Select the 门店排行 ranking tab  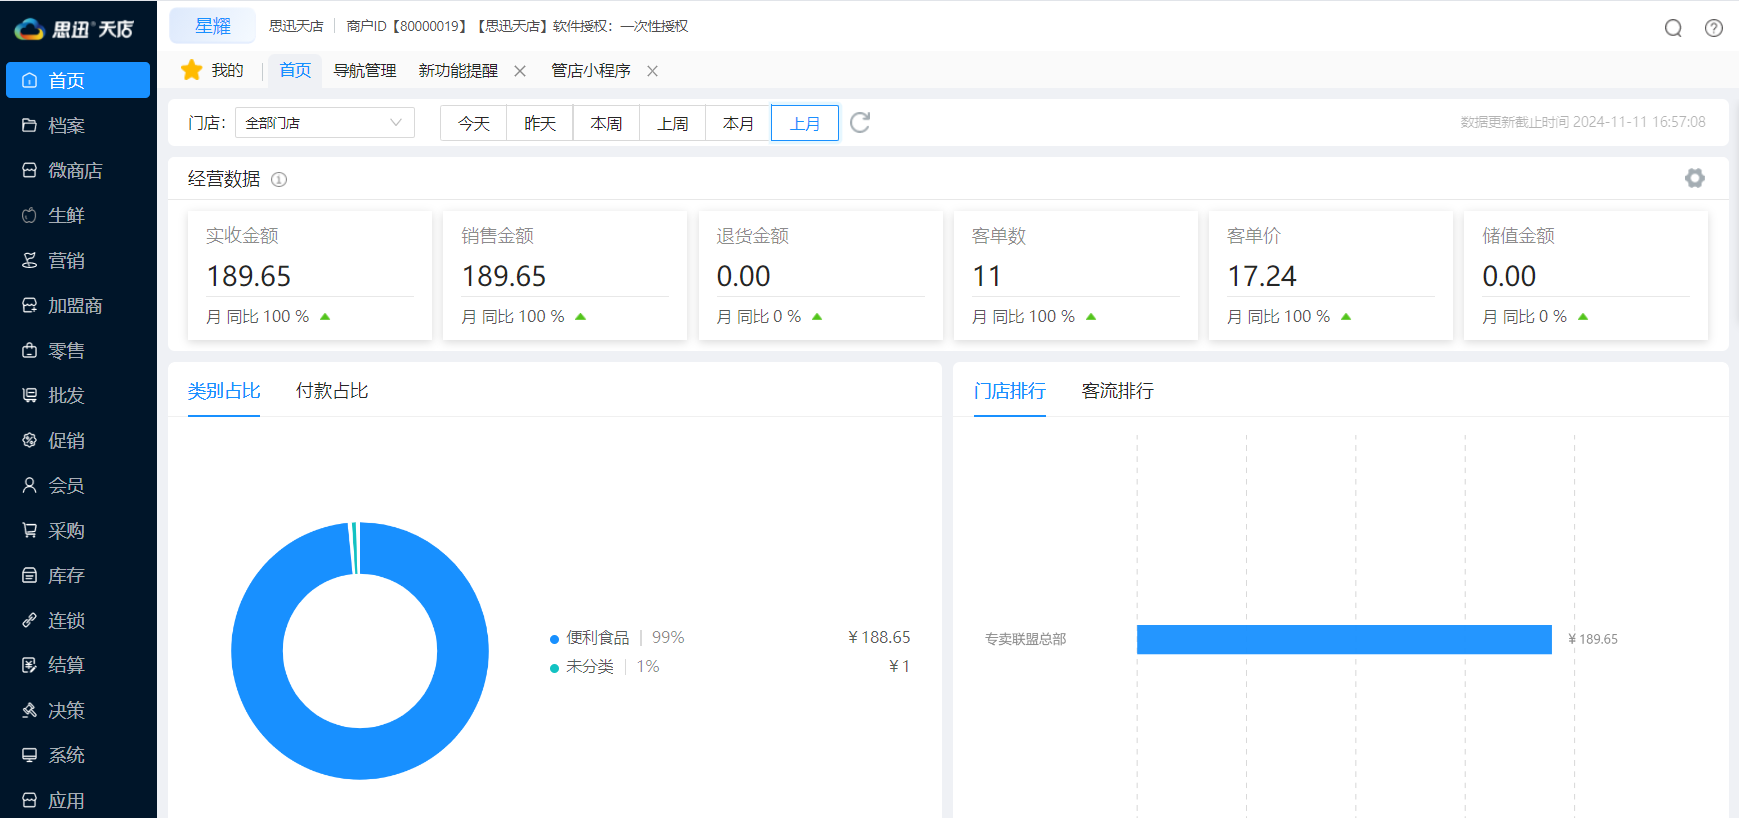click(x=1010, y=391)
